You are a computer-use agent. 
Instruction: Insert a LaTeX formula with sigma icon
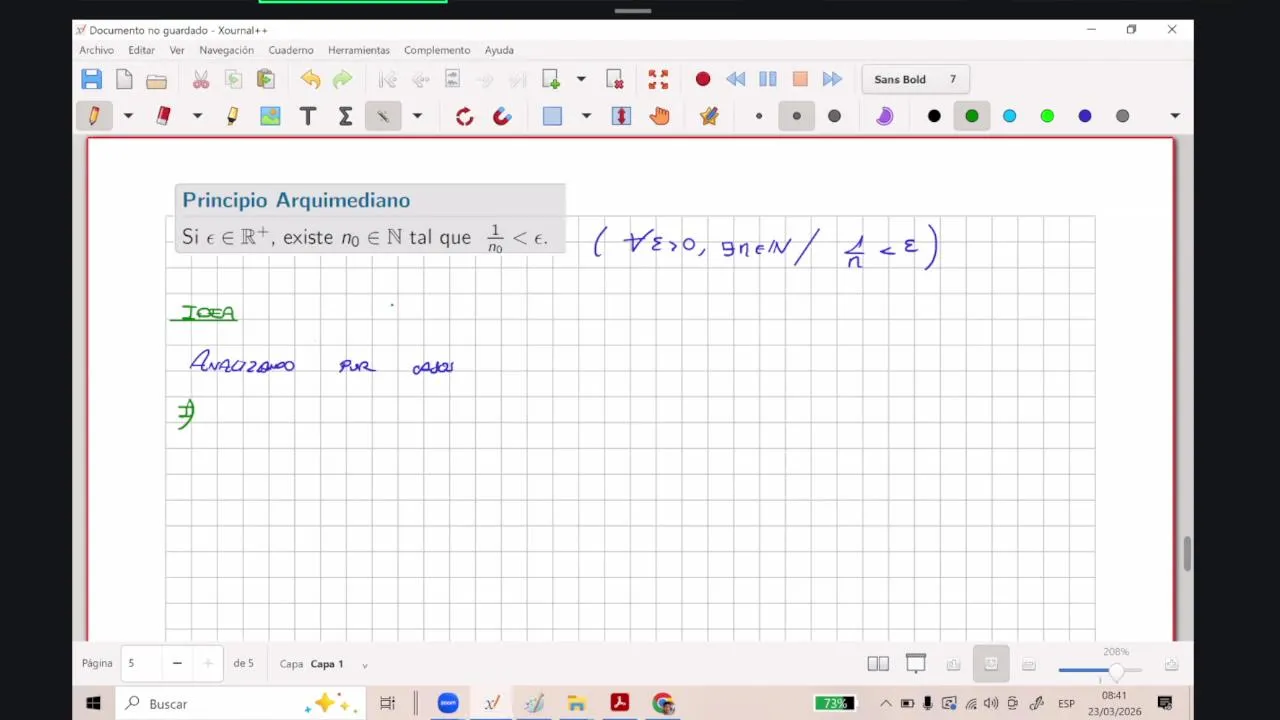[345, 116]
